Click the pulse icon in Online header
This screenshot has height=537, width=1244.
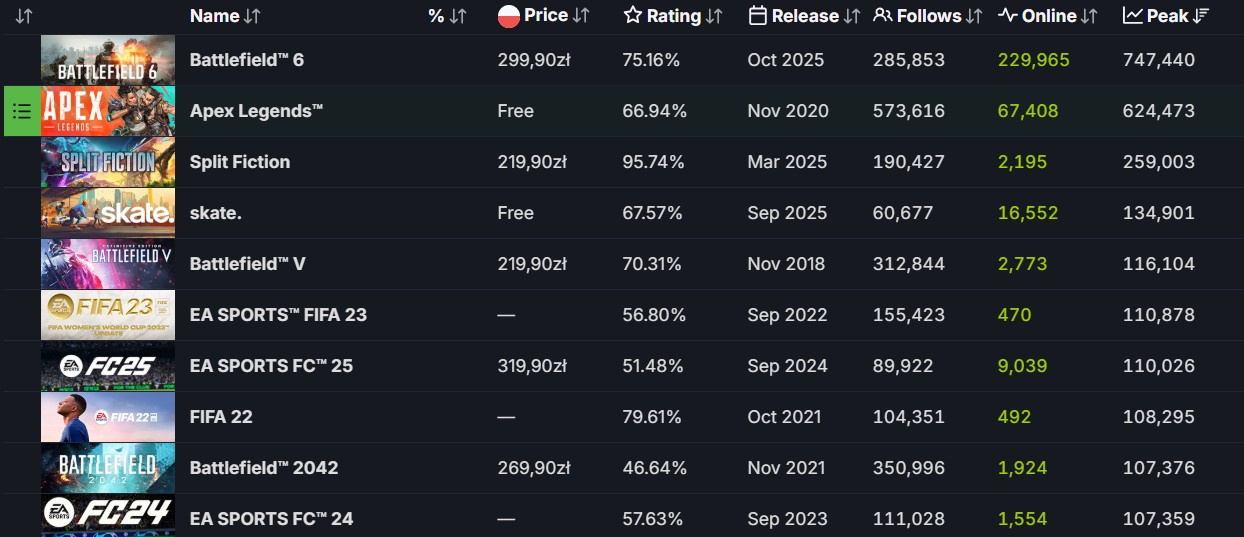(x=1007, y=16)
